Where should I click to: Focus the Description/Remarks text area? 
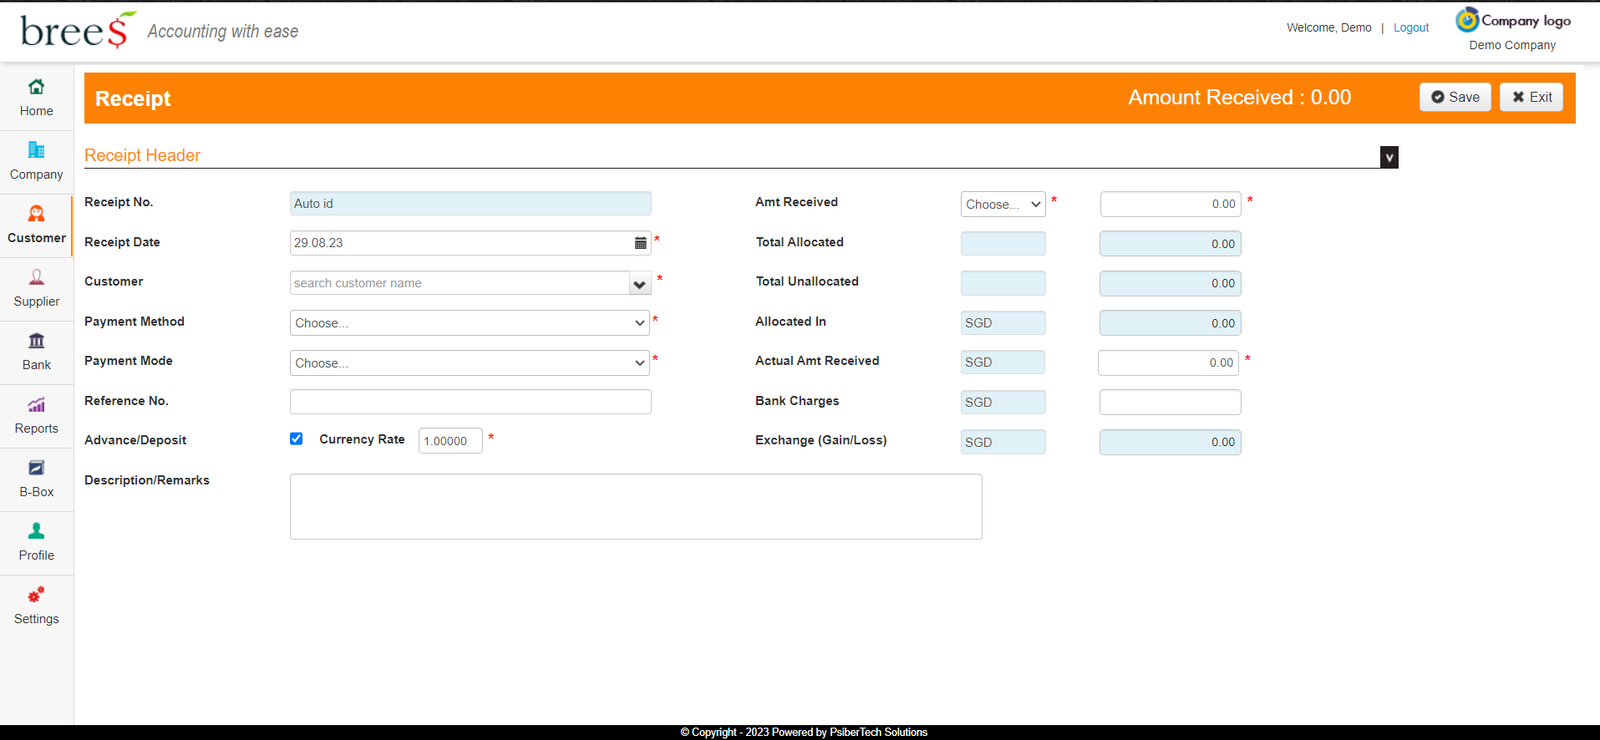635,507
